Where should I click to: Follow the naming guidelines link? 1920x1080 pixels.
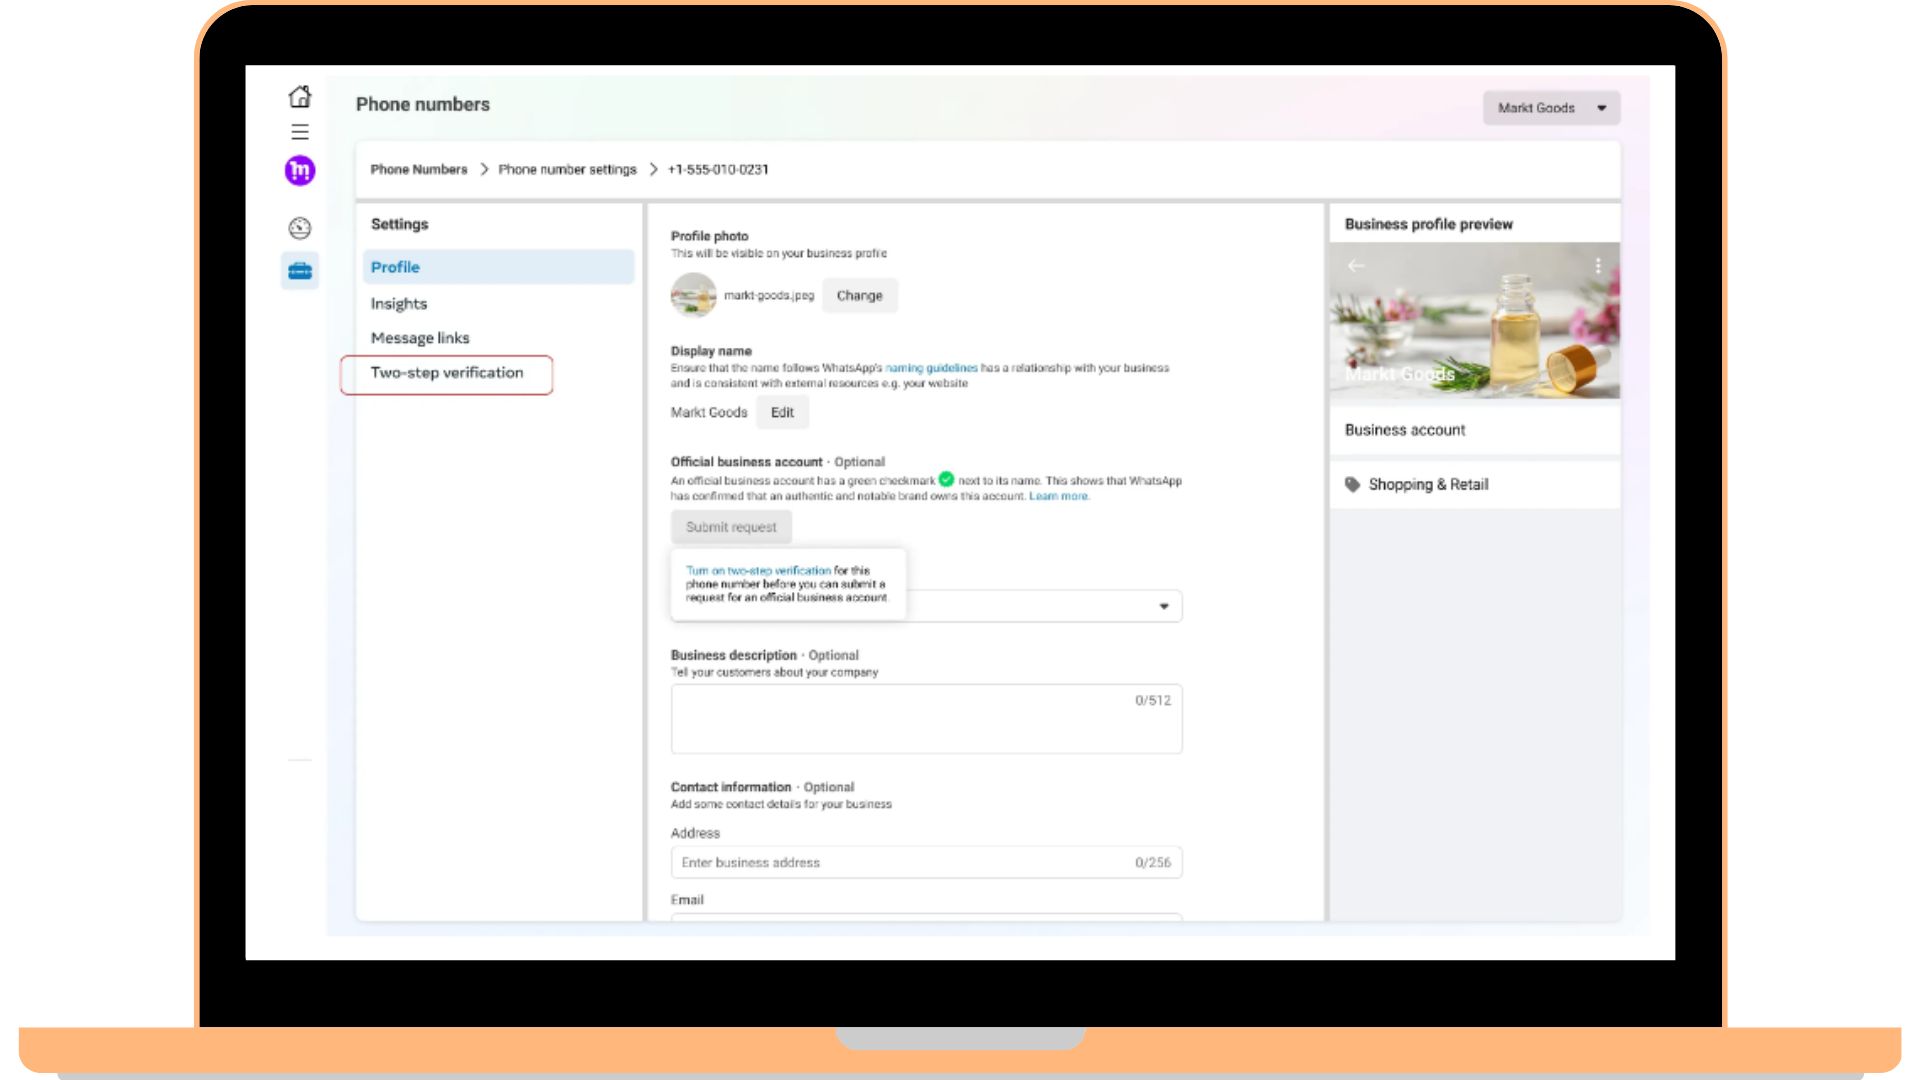tap(931, 368)
